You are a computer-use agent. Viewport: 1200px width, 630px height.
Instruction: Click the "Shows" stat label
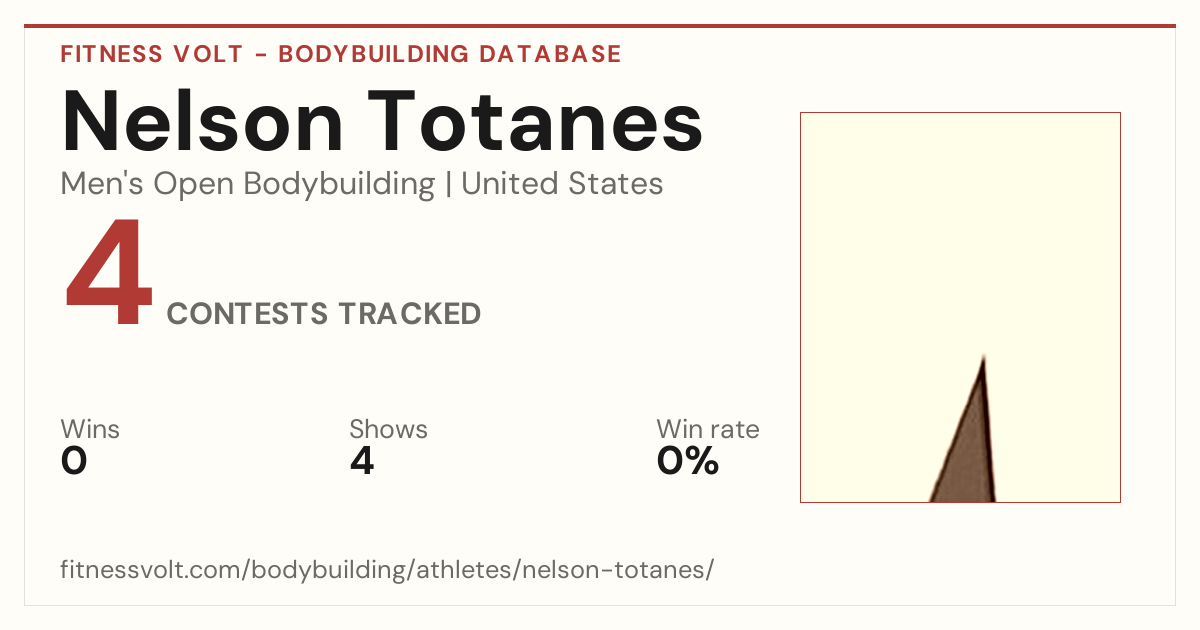(x=388, y=429)
